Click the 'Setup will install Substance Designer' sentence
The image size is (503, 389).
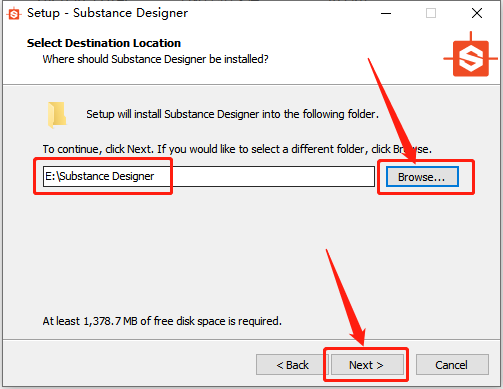(x=232, y=114)
